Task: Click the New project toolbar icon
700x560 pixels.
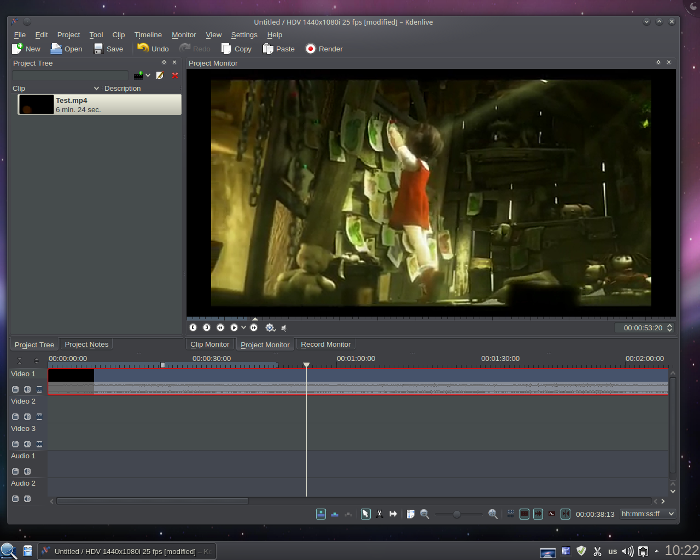Action: pyautogui.click(x=17, y=49)
